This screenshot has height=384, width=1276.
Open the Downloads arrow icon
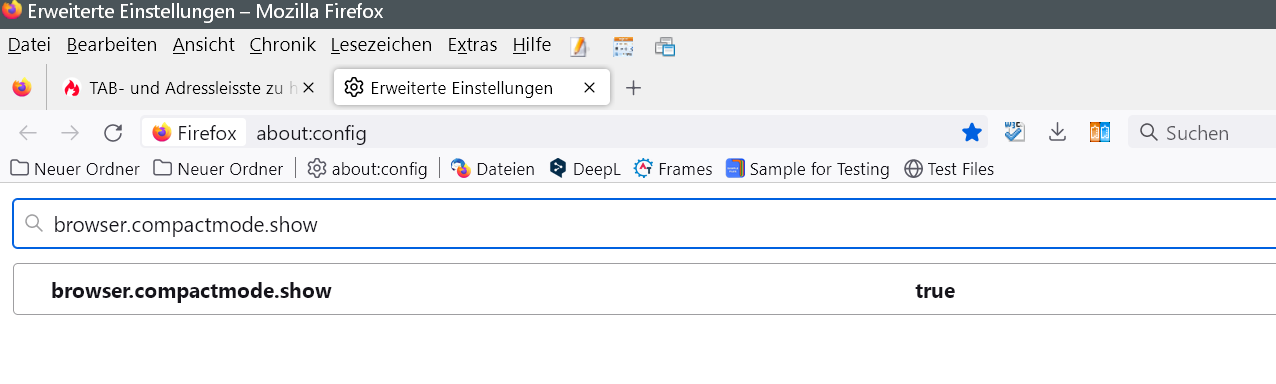(x=1057, y=132)
